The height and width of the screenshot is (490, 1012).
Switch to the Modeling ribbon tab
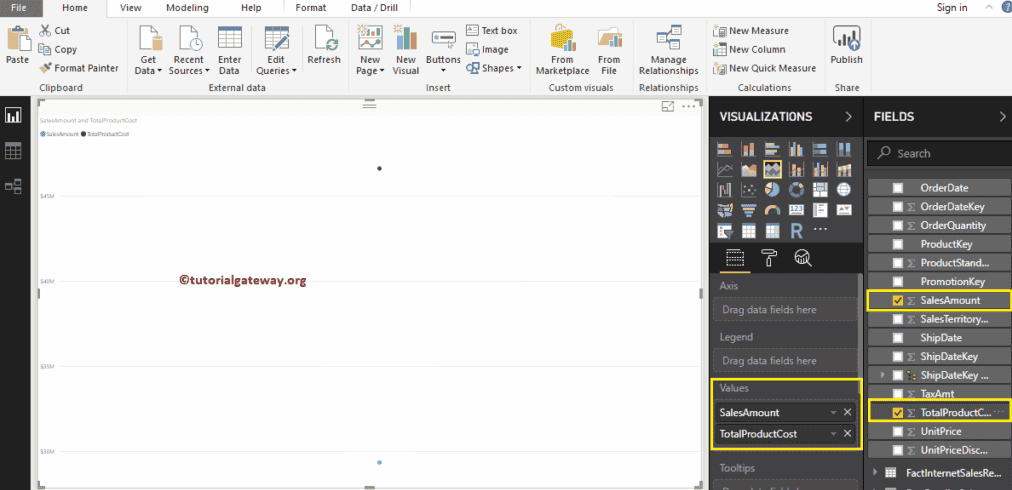[x=187, y=8]
